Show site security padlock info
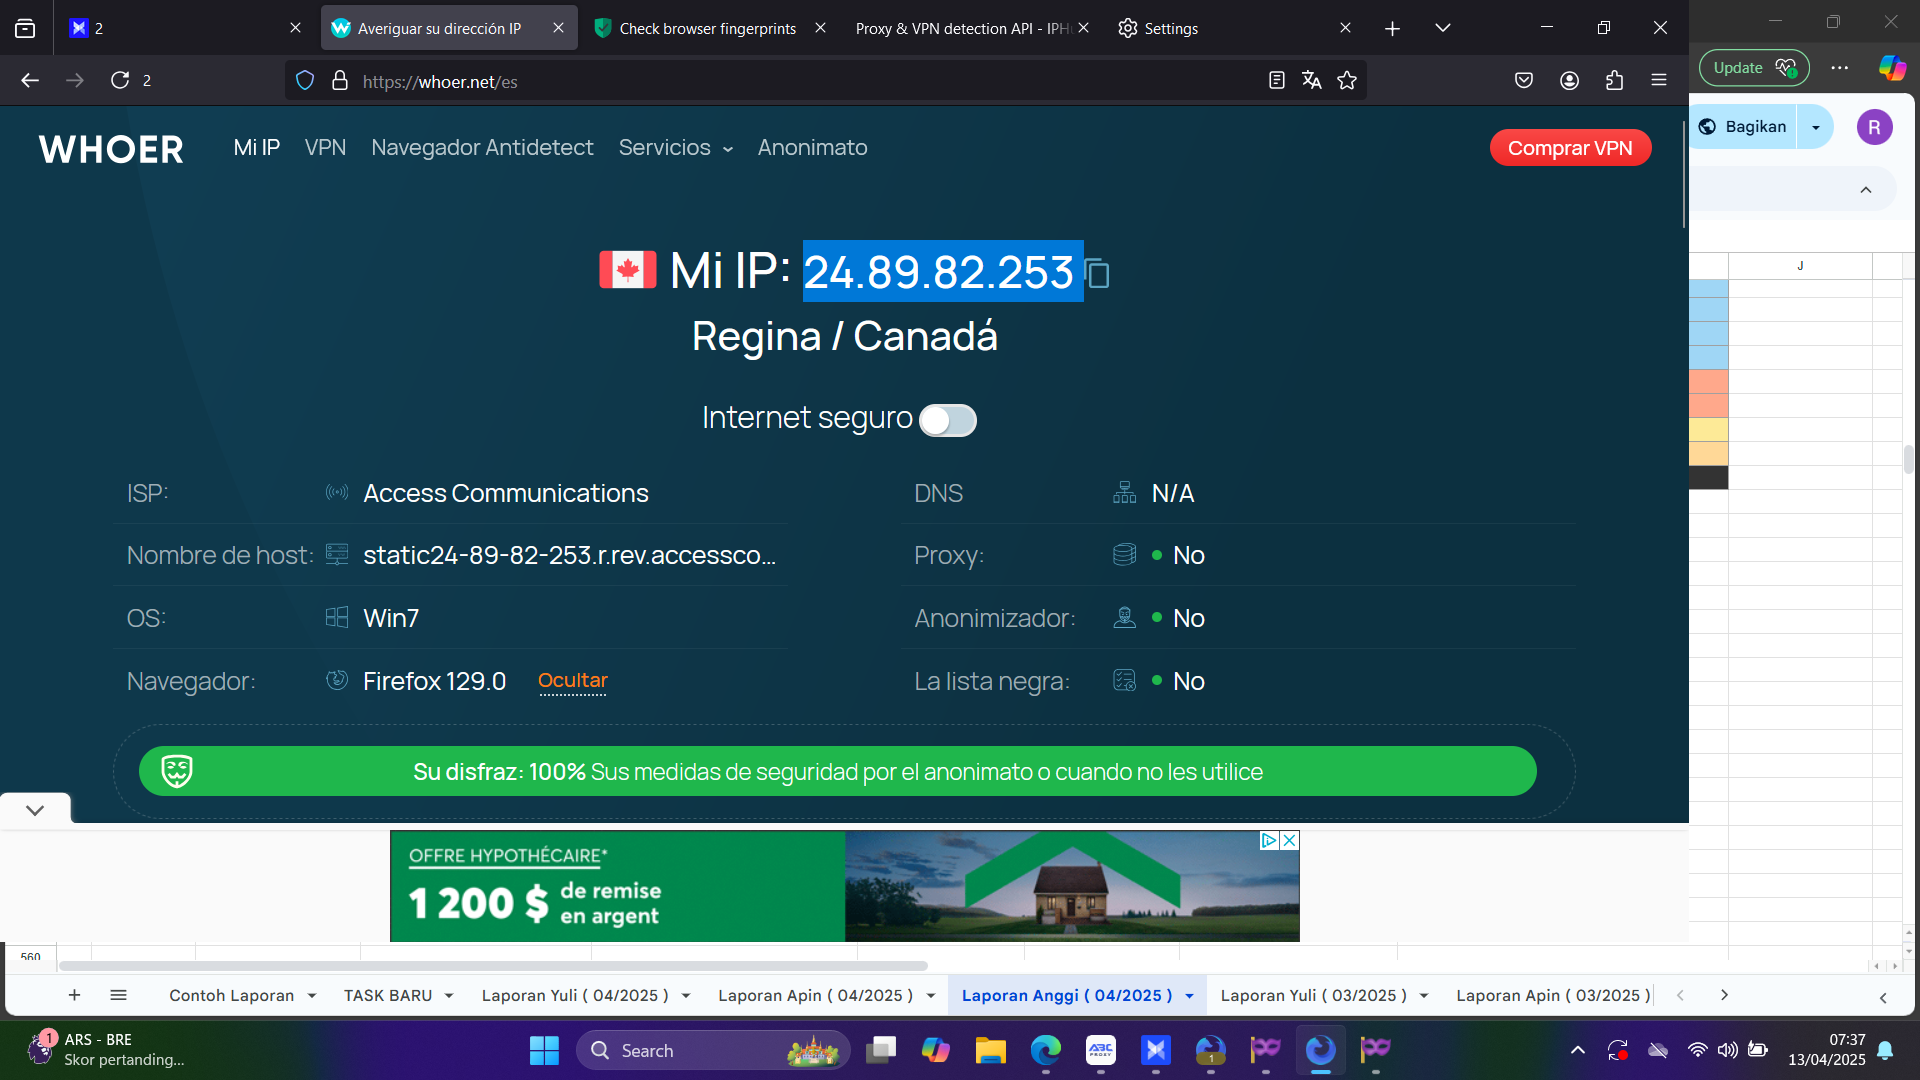The width and height of the screenshot is (1920, 1080). pyautogui.click(x=340, y=81)
